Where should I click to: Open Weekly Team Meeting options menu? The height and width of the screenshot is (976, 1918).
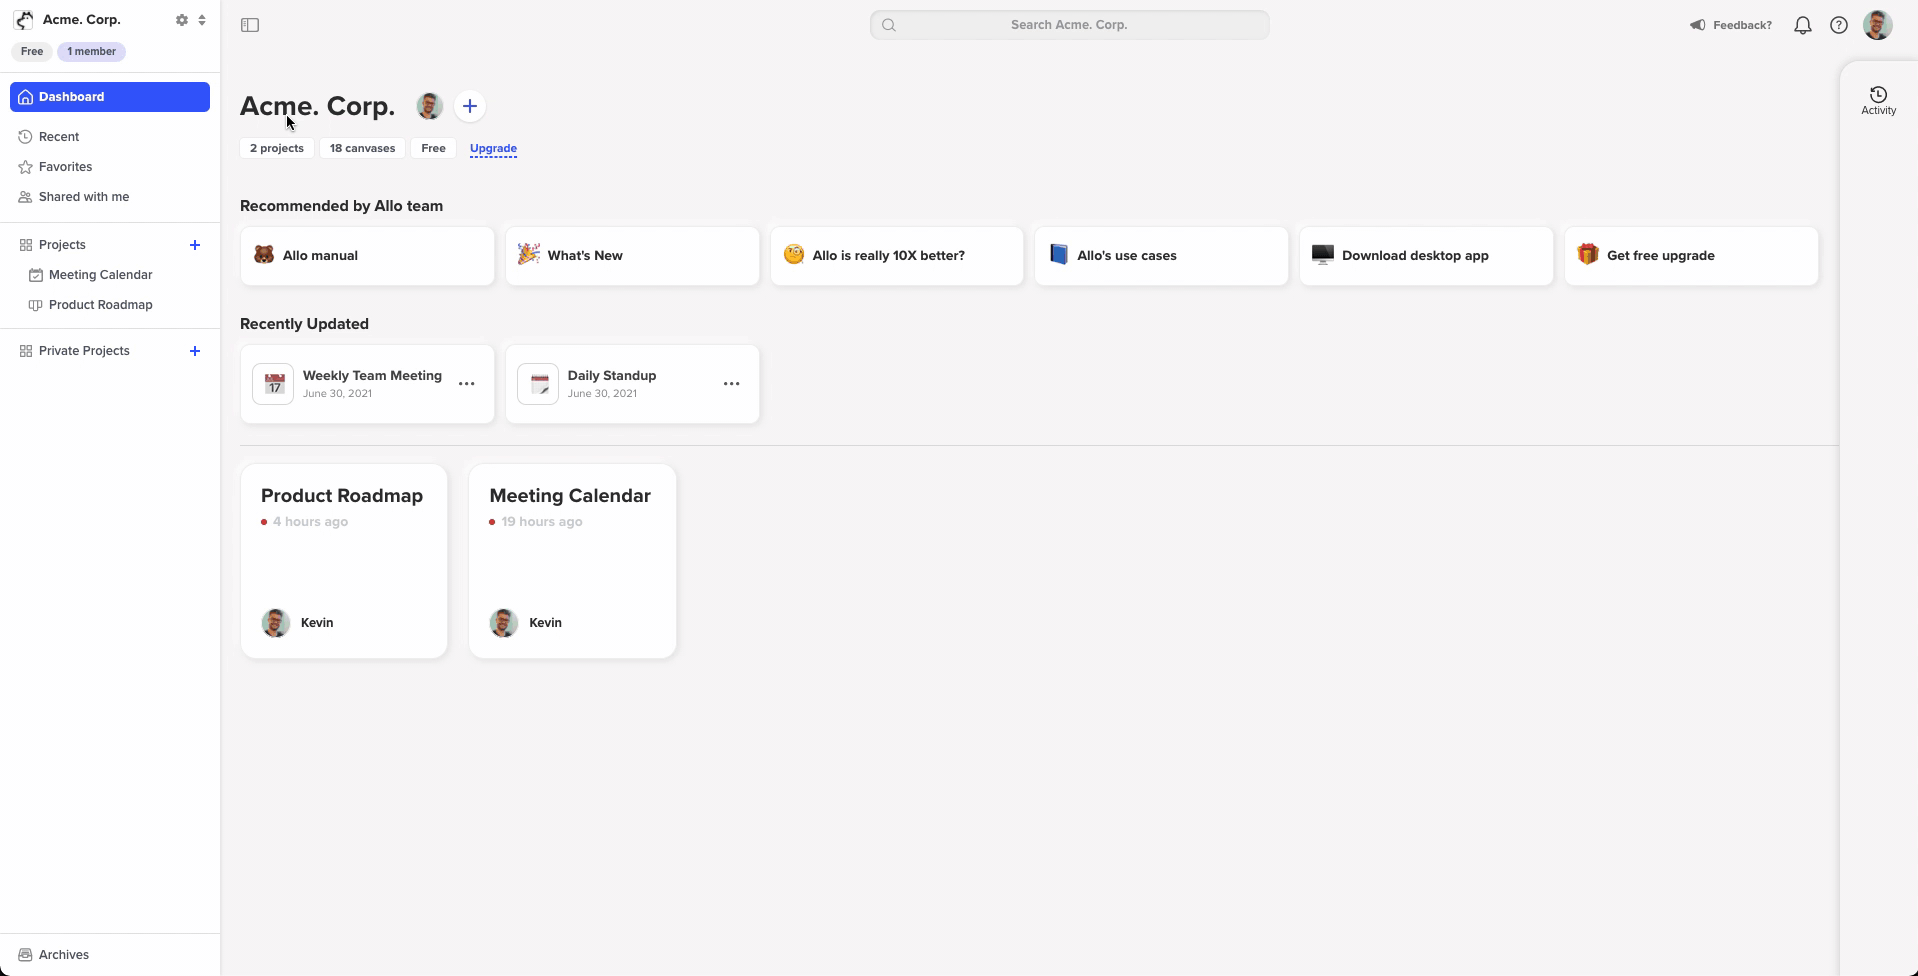tap(467, 384)
